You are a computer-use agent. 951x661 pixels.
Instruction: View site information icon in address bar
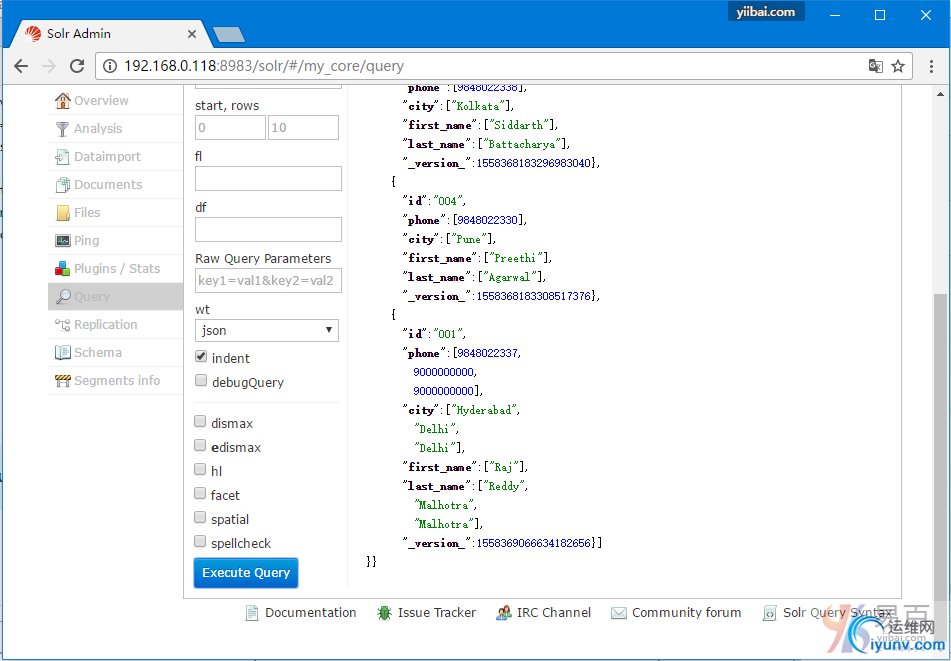pyautogui.click(x=110, y=66)
